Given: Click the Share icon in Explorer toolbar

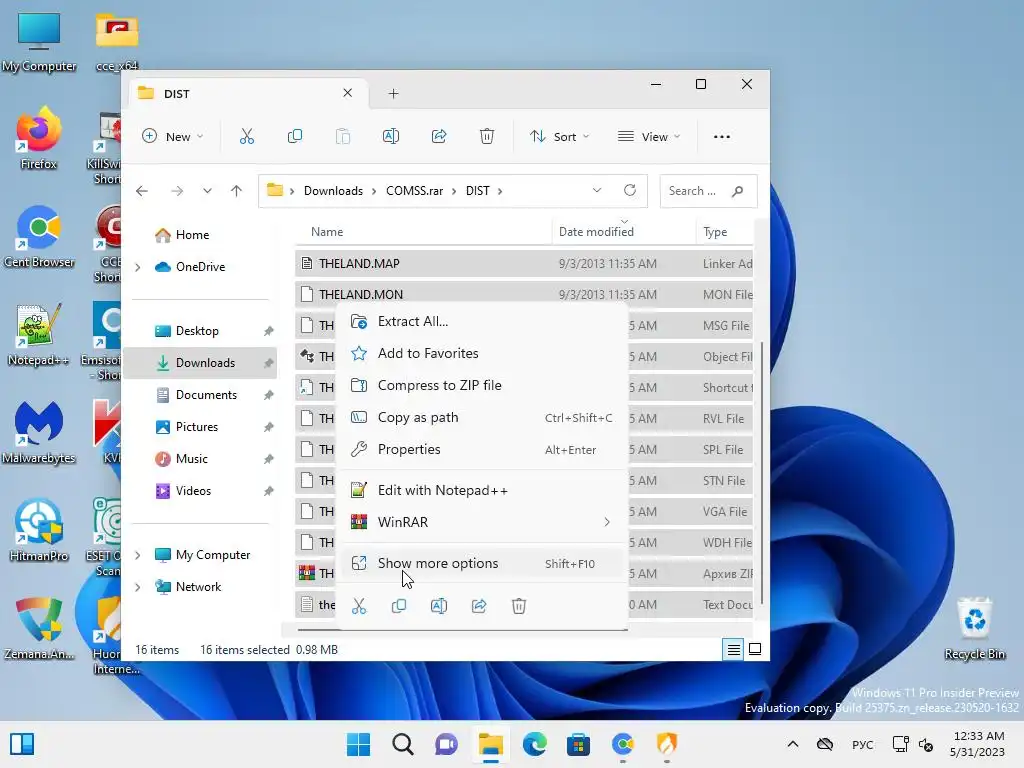Looking at the screenshot, I should click(439, 136).
